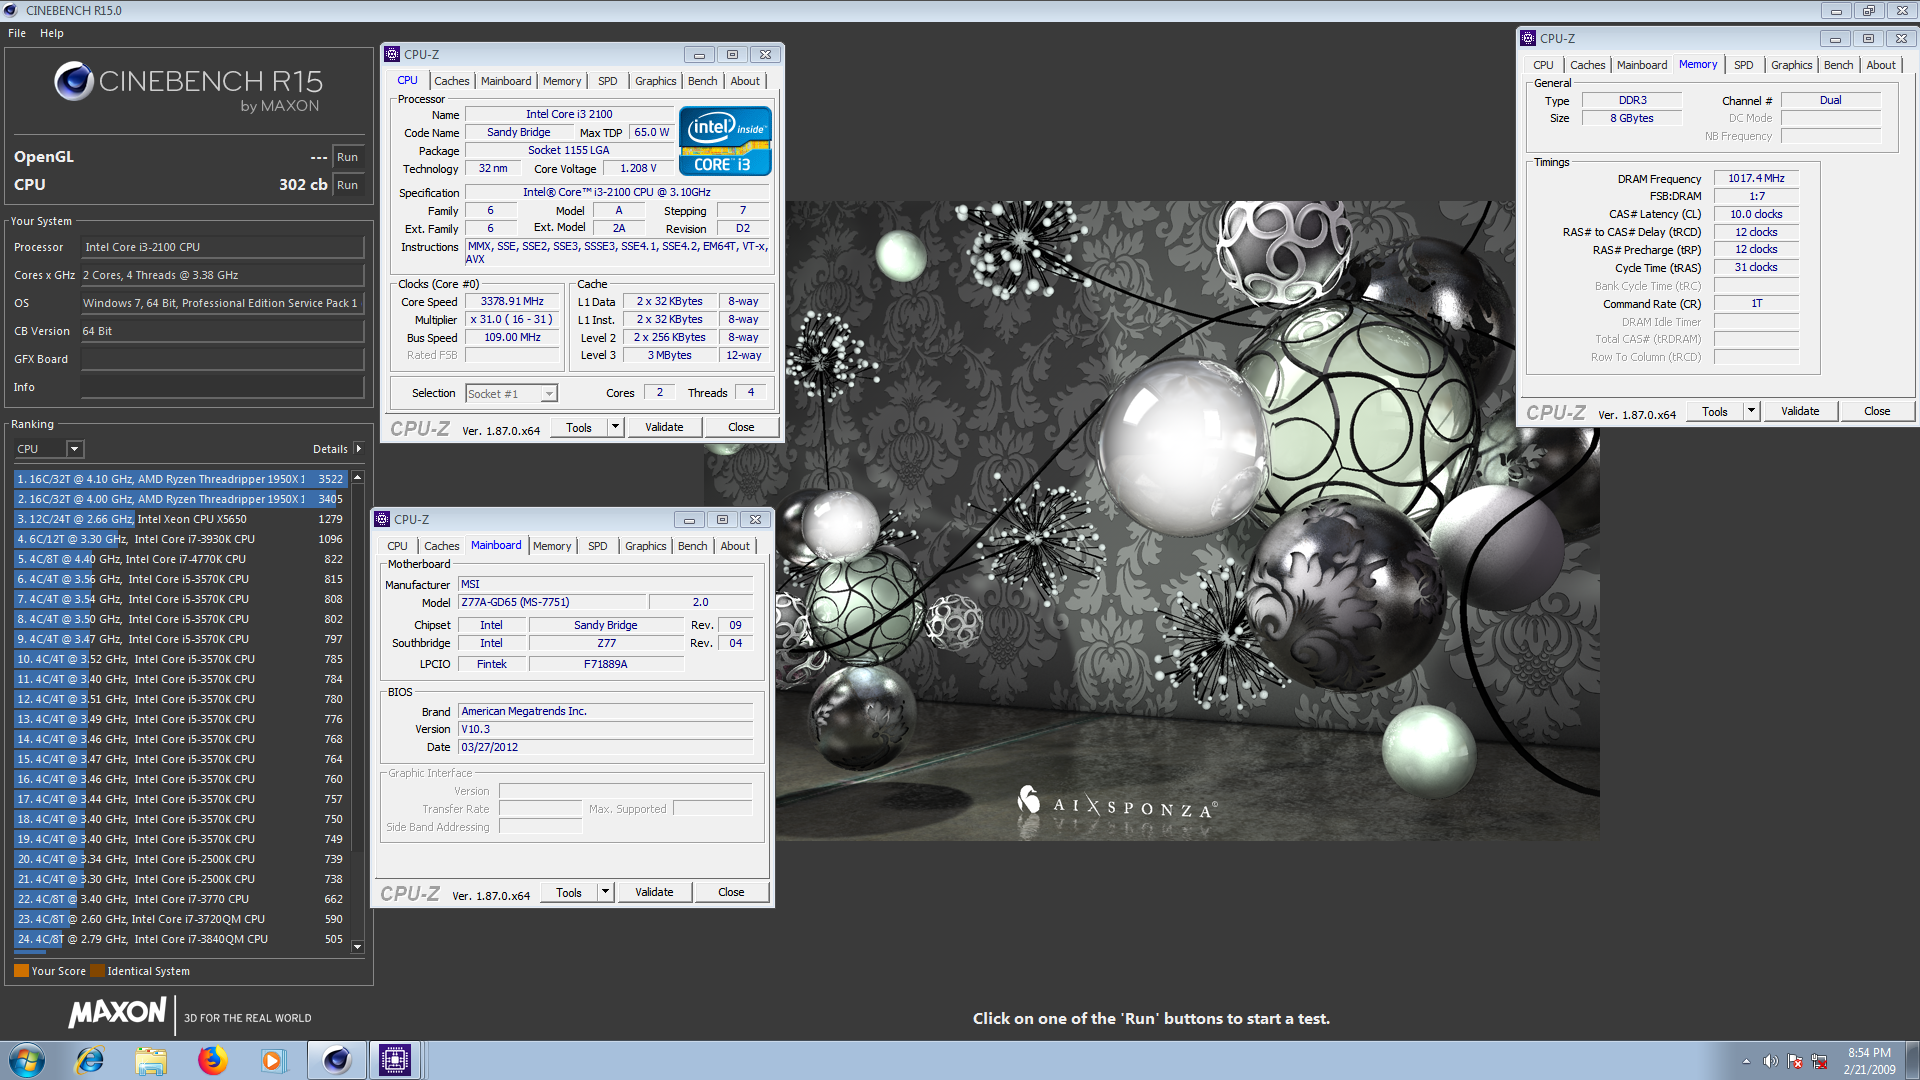Click the GFX Board field
Screen dimensions: 1920x1080
pyautogui.click(x=222, y=359)
